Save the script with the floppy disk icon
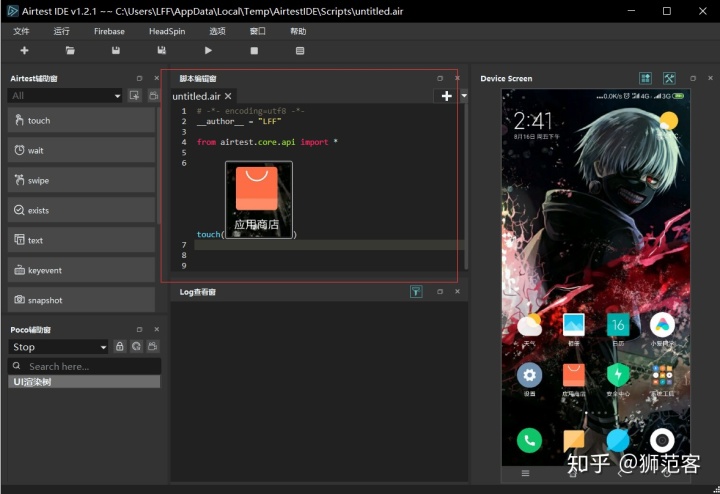This screenshot has height=494, width=720. (x=116, y=51)
